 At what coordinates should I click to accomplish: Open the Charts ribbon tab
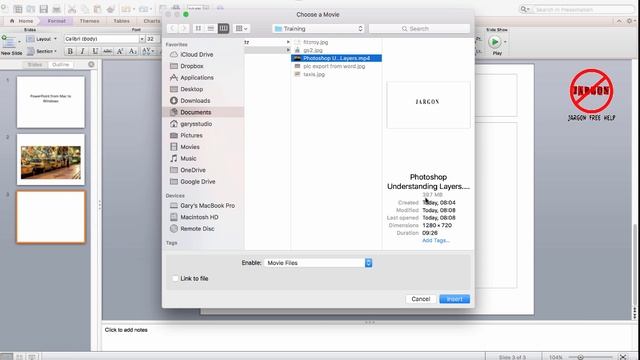[151, 21]
